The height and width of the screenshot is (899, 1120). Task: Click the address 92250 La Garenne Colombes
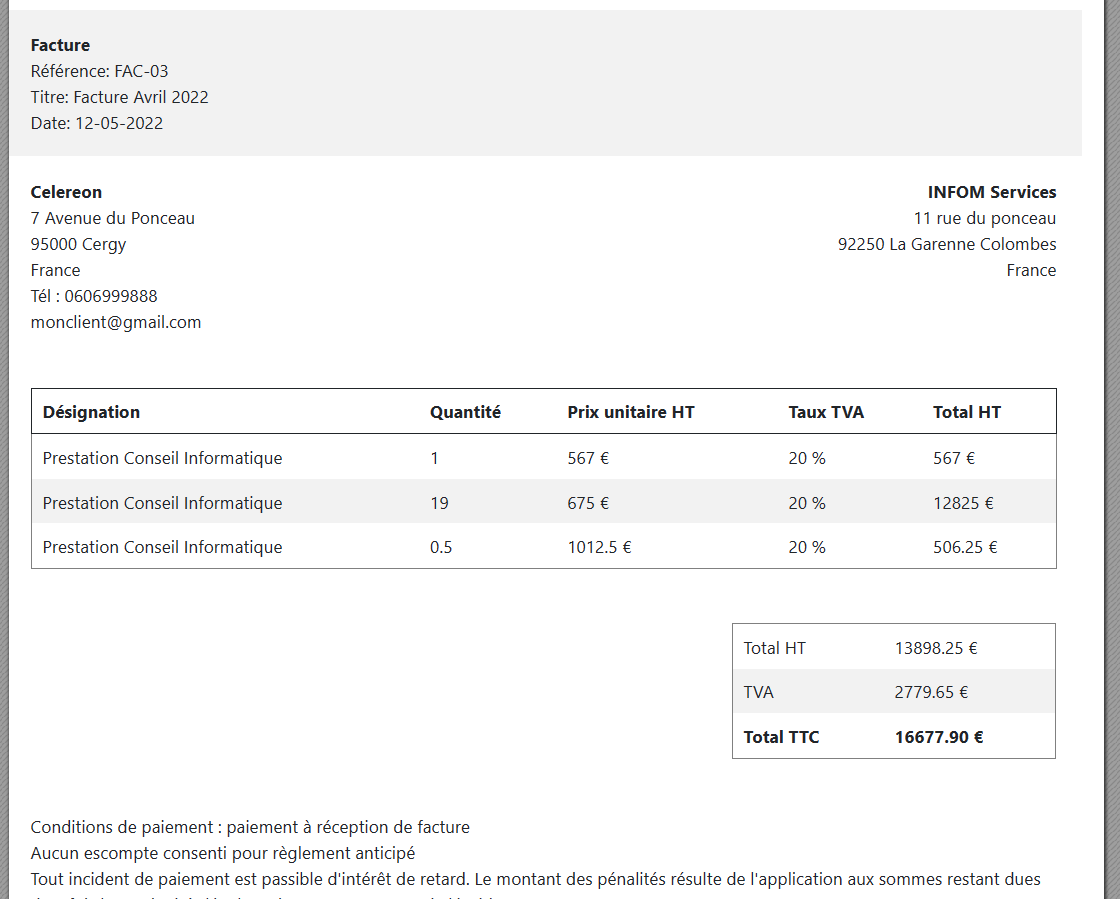[946, 244]
